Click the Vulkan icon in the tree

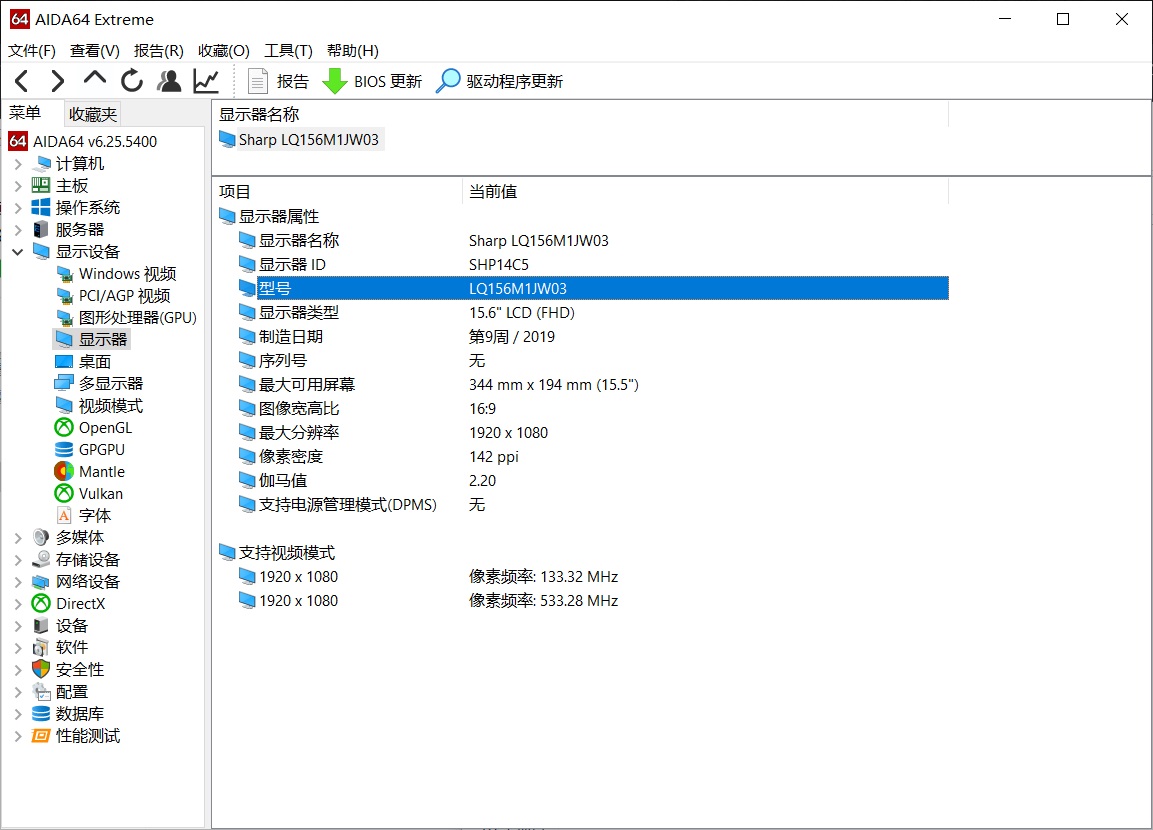pos(64,494)
